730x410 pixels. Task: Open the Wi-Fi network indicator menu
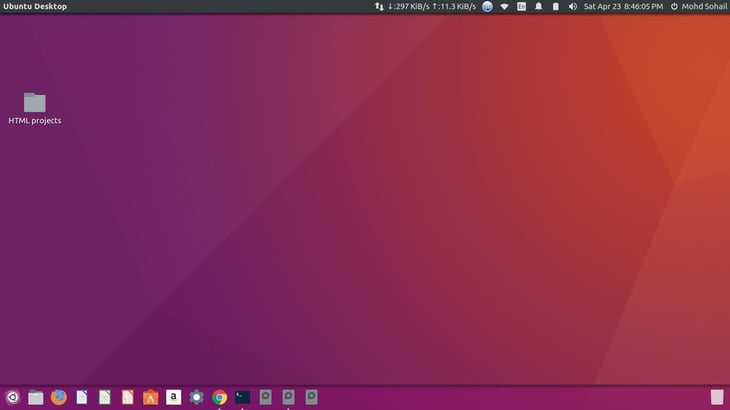(504, 7)
